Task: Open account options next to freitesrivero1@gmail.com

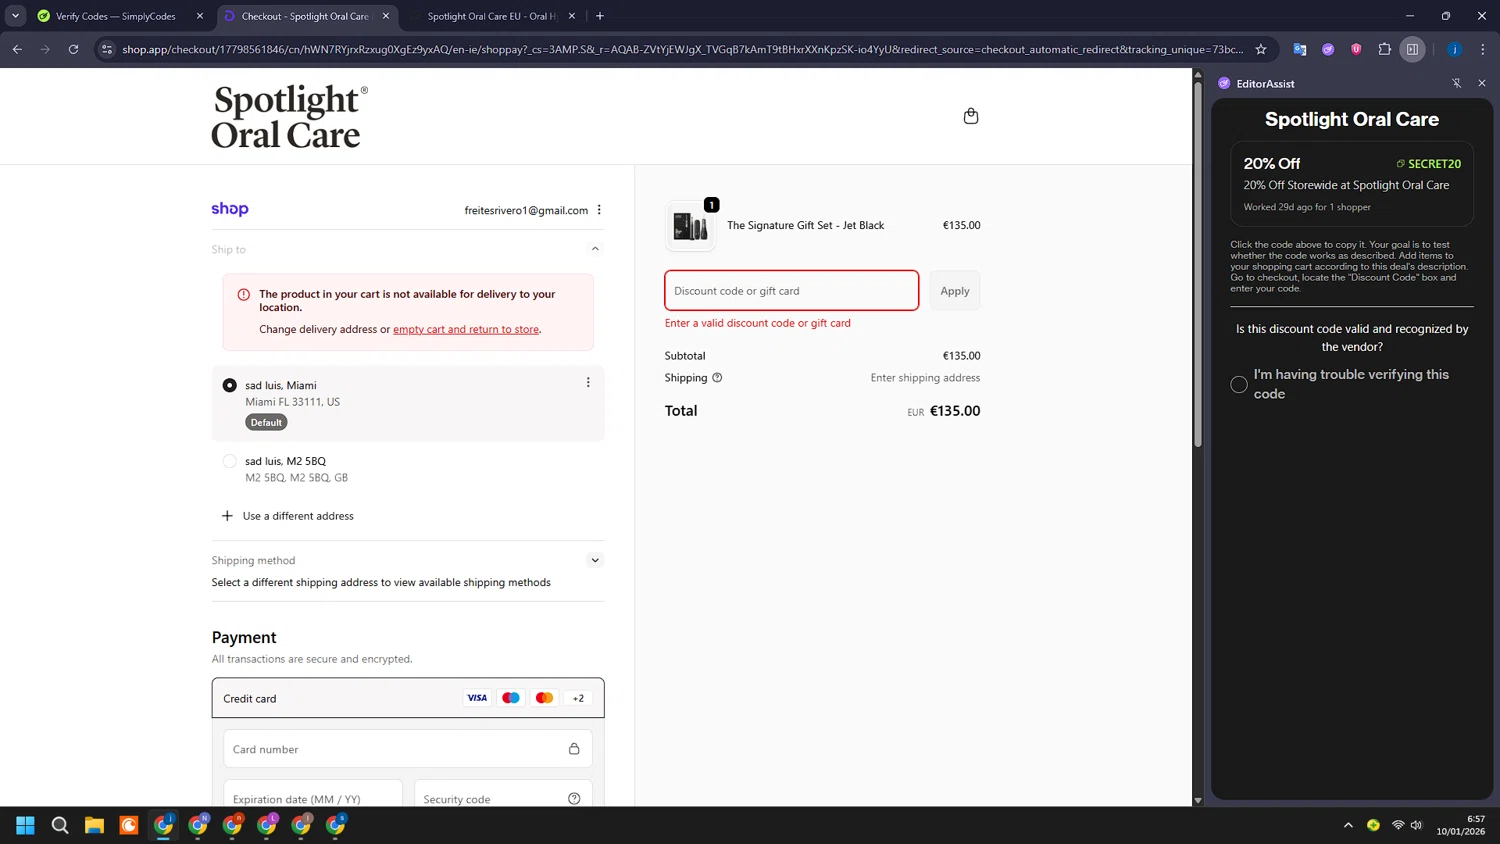Action: pos(599,210)
